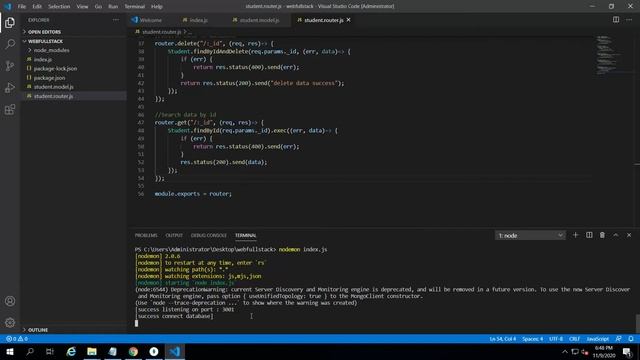Launch Internet Explorer from taskbar

click(71, 351)
